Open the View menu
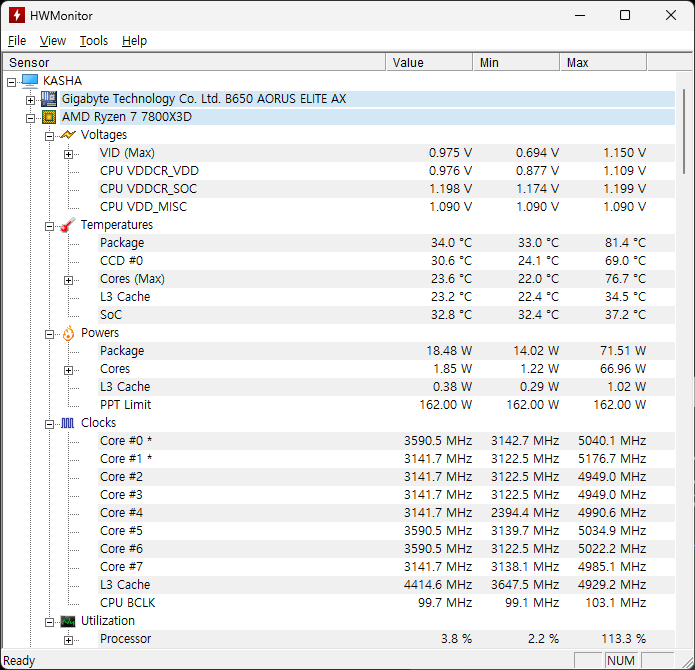 coord(53,41)
